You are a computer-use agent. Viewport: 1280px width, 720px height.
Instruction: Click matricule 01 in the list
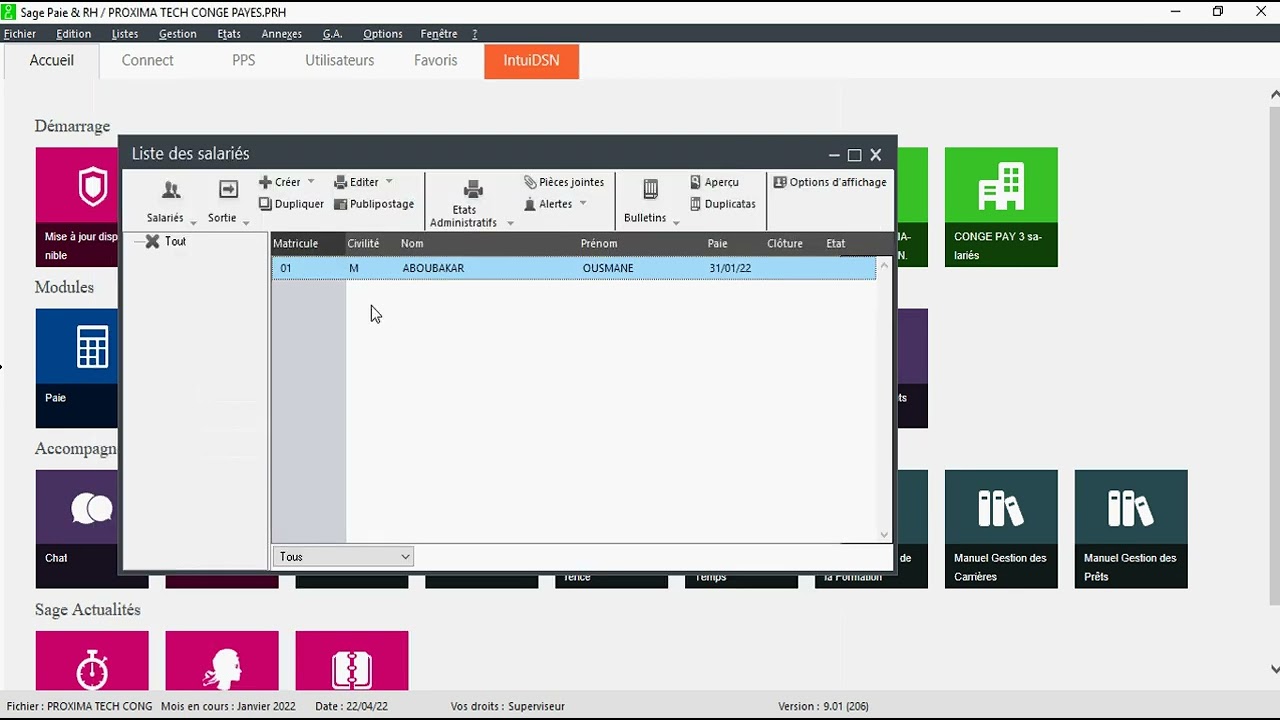coord(286,268)
